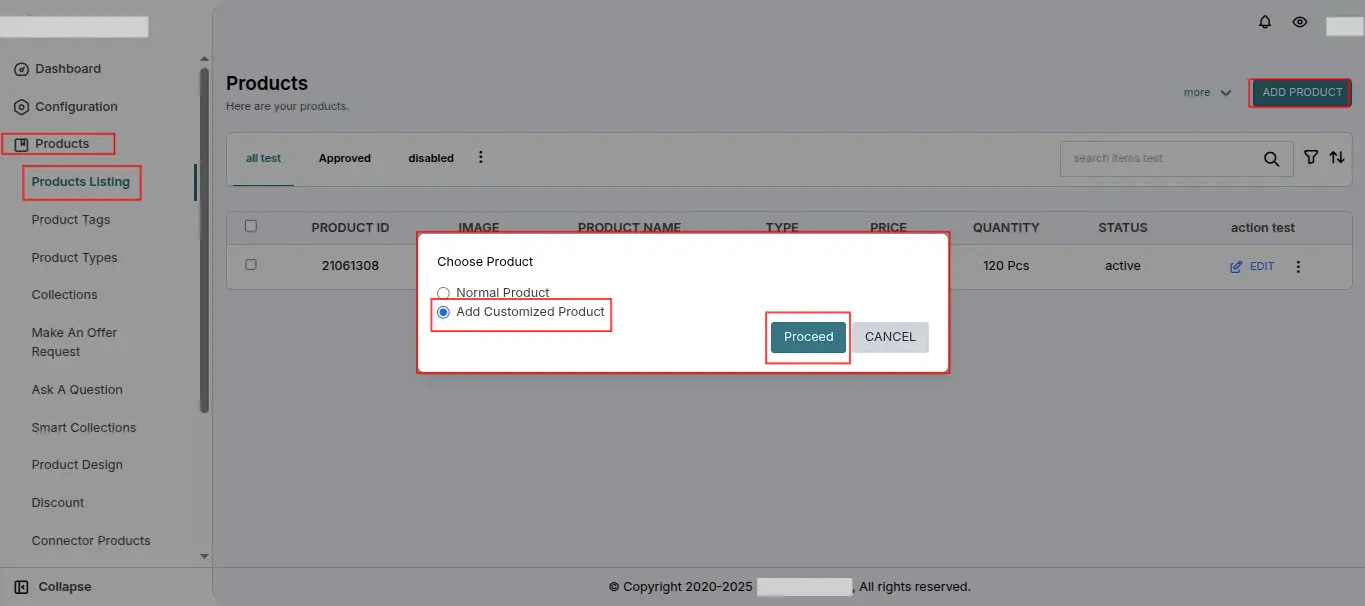1365x606 pixels.
Task: Open the notifications bell icon
Action: click(1265, 22)
